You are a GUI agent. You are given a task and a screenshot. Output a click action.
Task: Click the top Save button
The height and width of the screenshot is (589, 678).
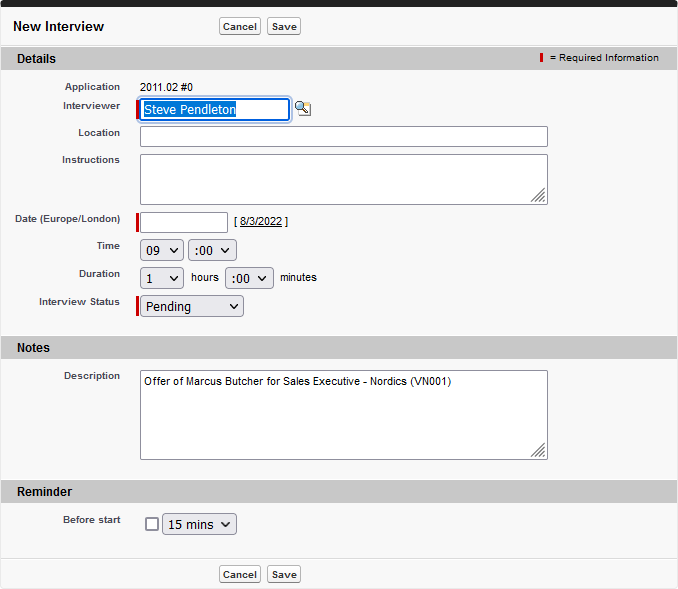click(284, 27)
